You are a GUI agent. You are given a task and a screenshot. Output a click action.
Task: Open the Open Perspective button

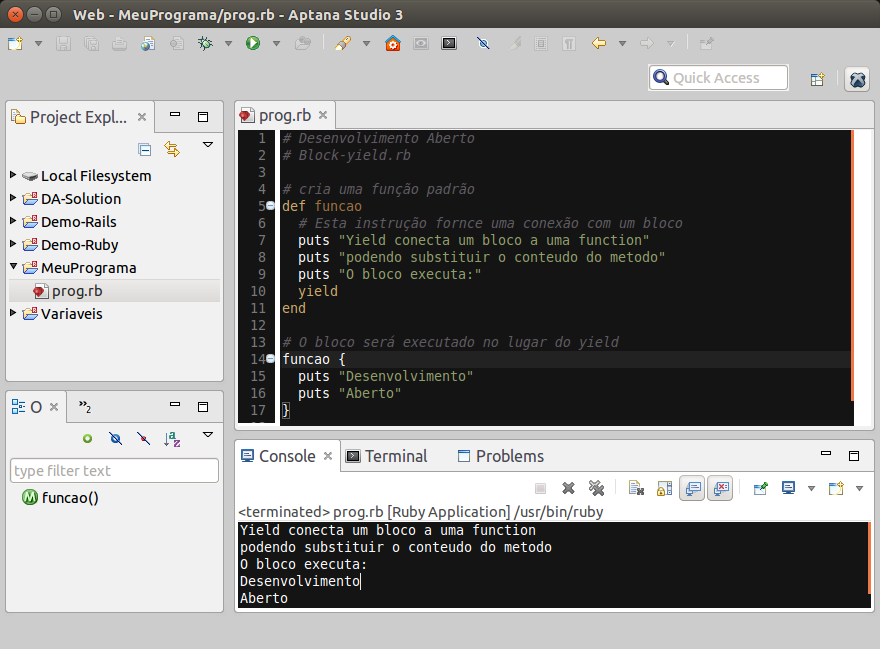817,79
